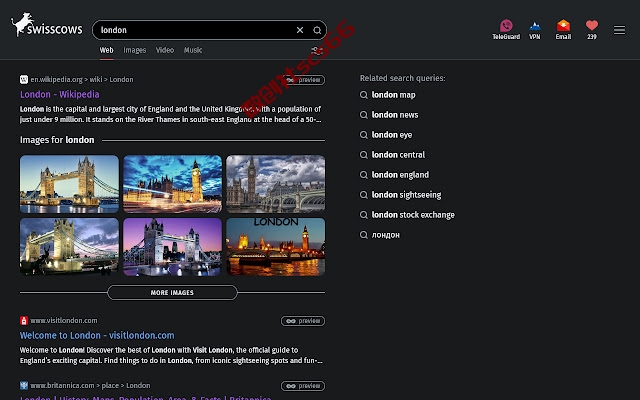Switch to the Web tab
The image size is (640, 400).
107,50
